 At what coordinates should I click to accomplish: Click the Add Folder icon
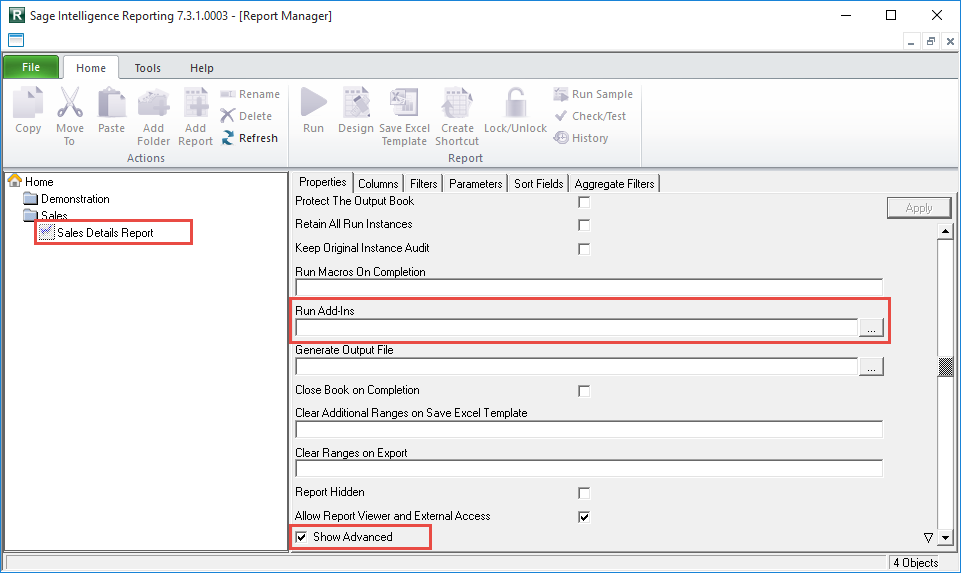153,102
